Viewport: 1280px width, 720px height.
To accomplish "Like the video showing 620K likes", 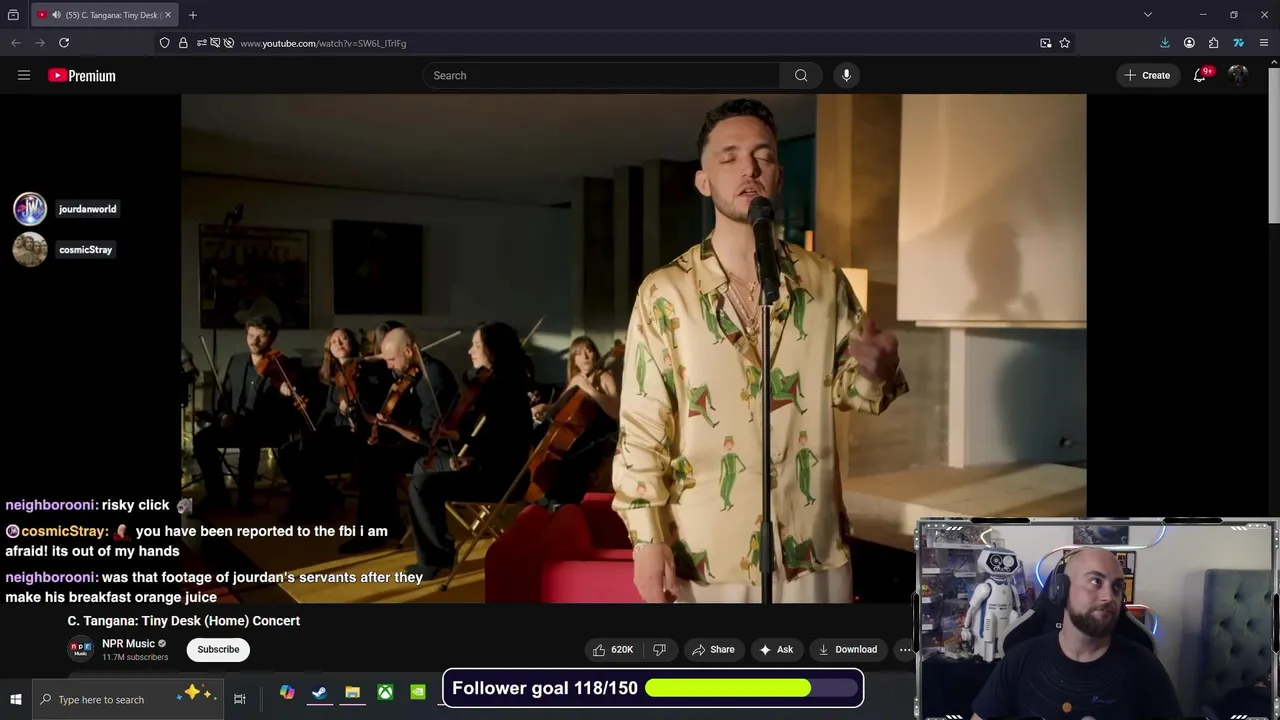I will pyautogui.click(x=613, y=649).
